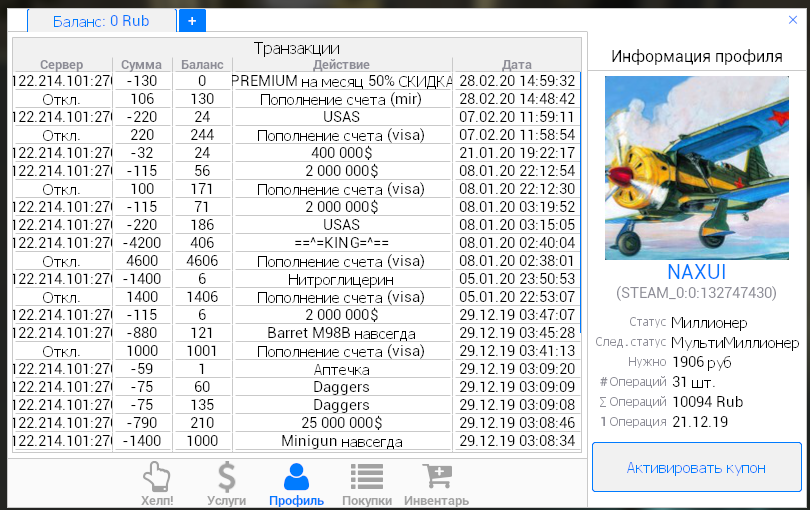Select the Barret M98B навсегда transaction
The image size is (810, 510).
(342, 333)
